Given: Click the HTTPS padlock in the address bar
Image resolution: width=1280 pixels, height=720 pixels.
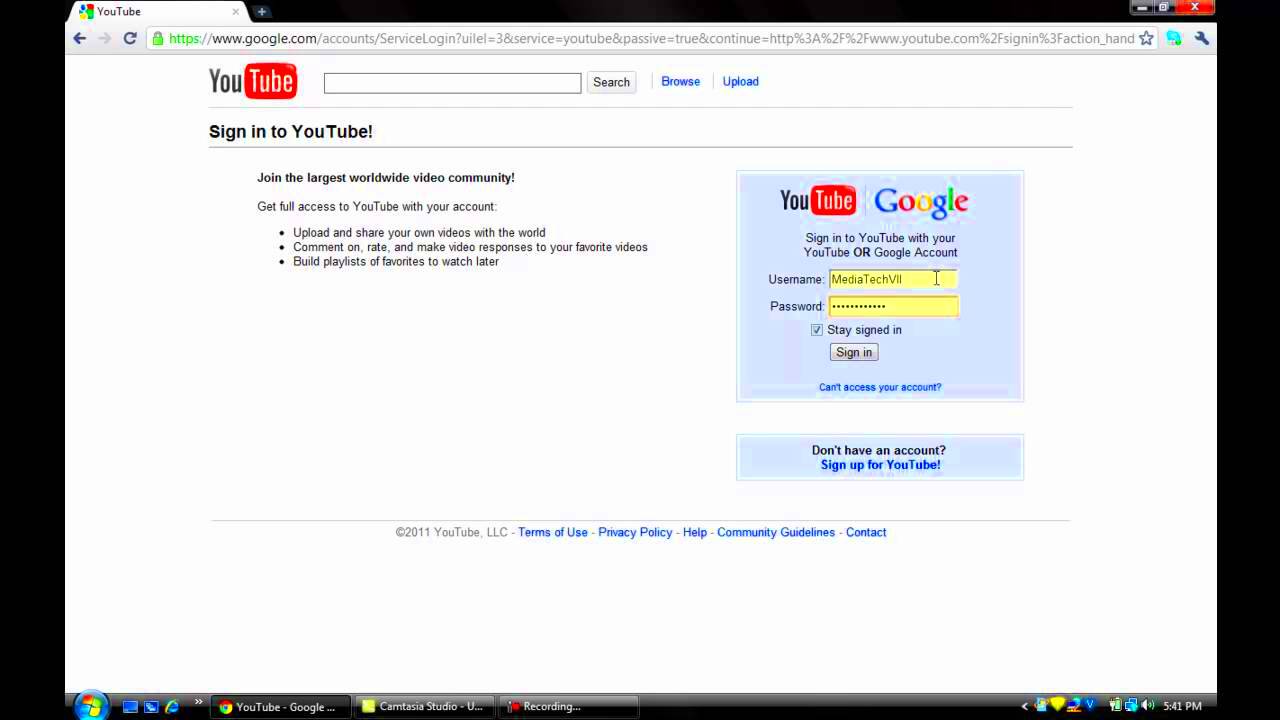Looking at the screenshot, I should (157, 38).
